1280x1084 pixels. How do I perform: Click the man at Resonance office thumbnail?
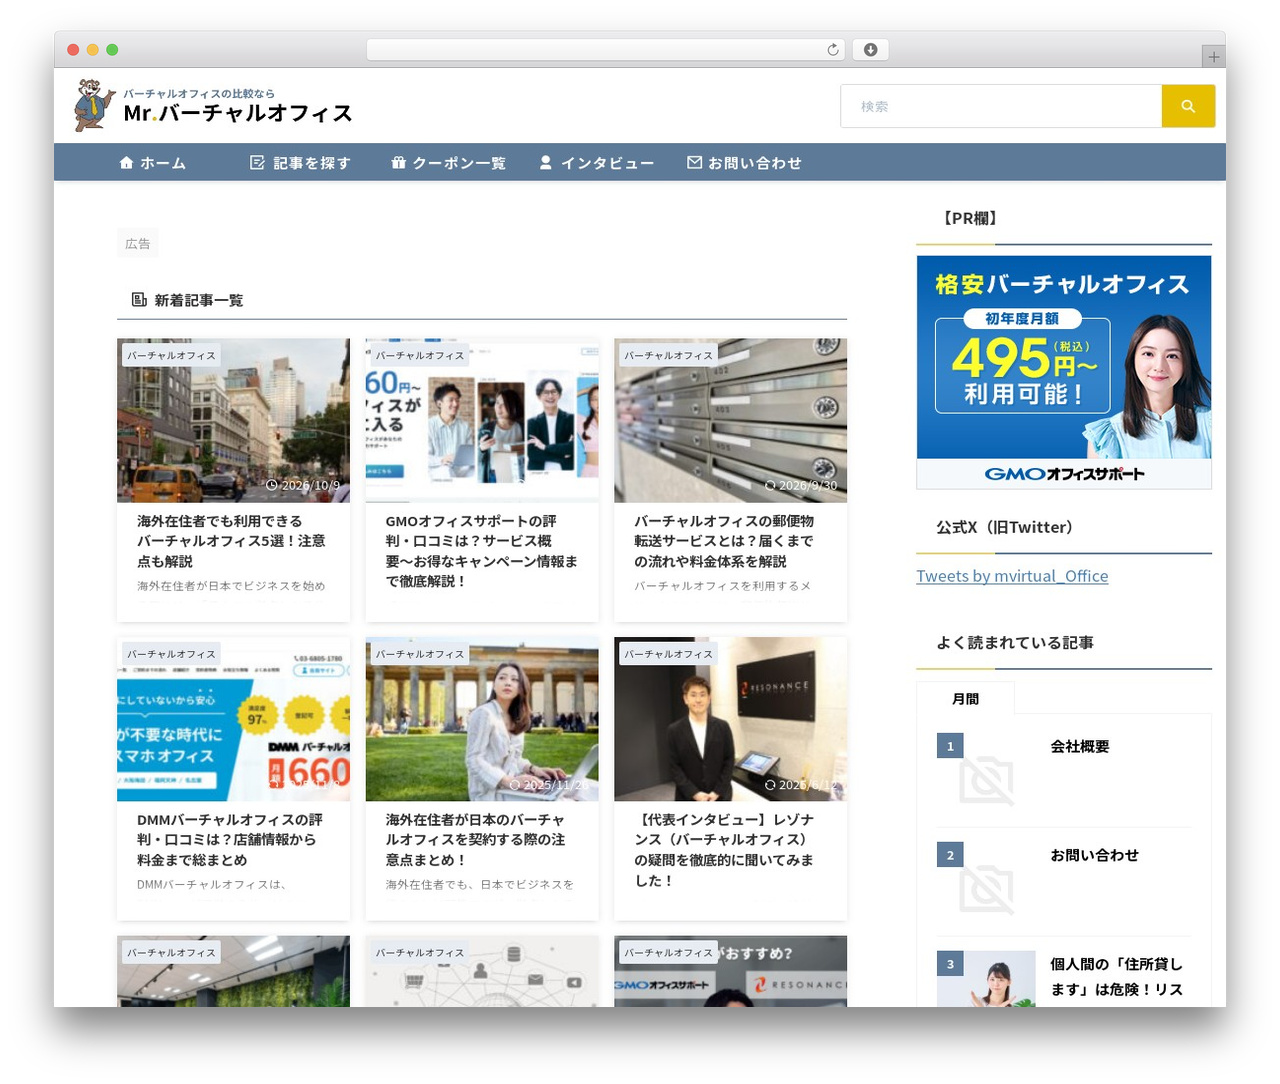(730, 719)
